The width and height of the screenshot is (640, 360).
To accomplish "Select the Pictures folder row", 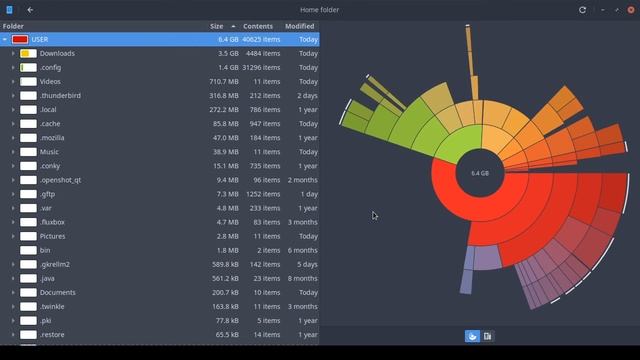I will pos(160,236).
